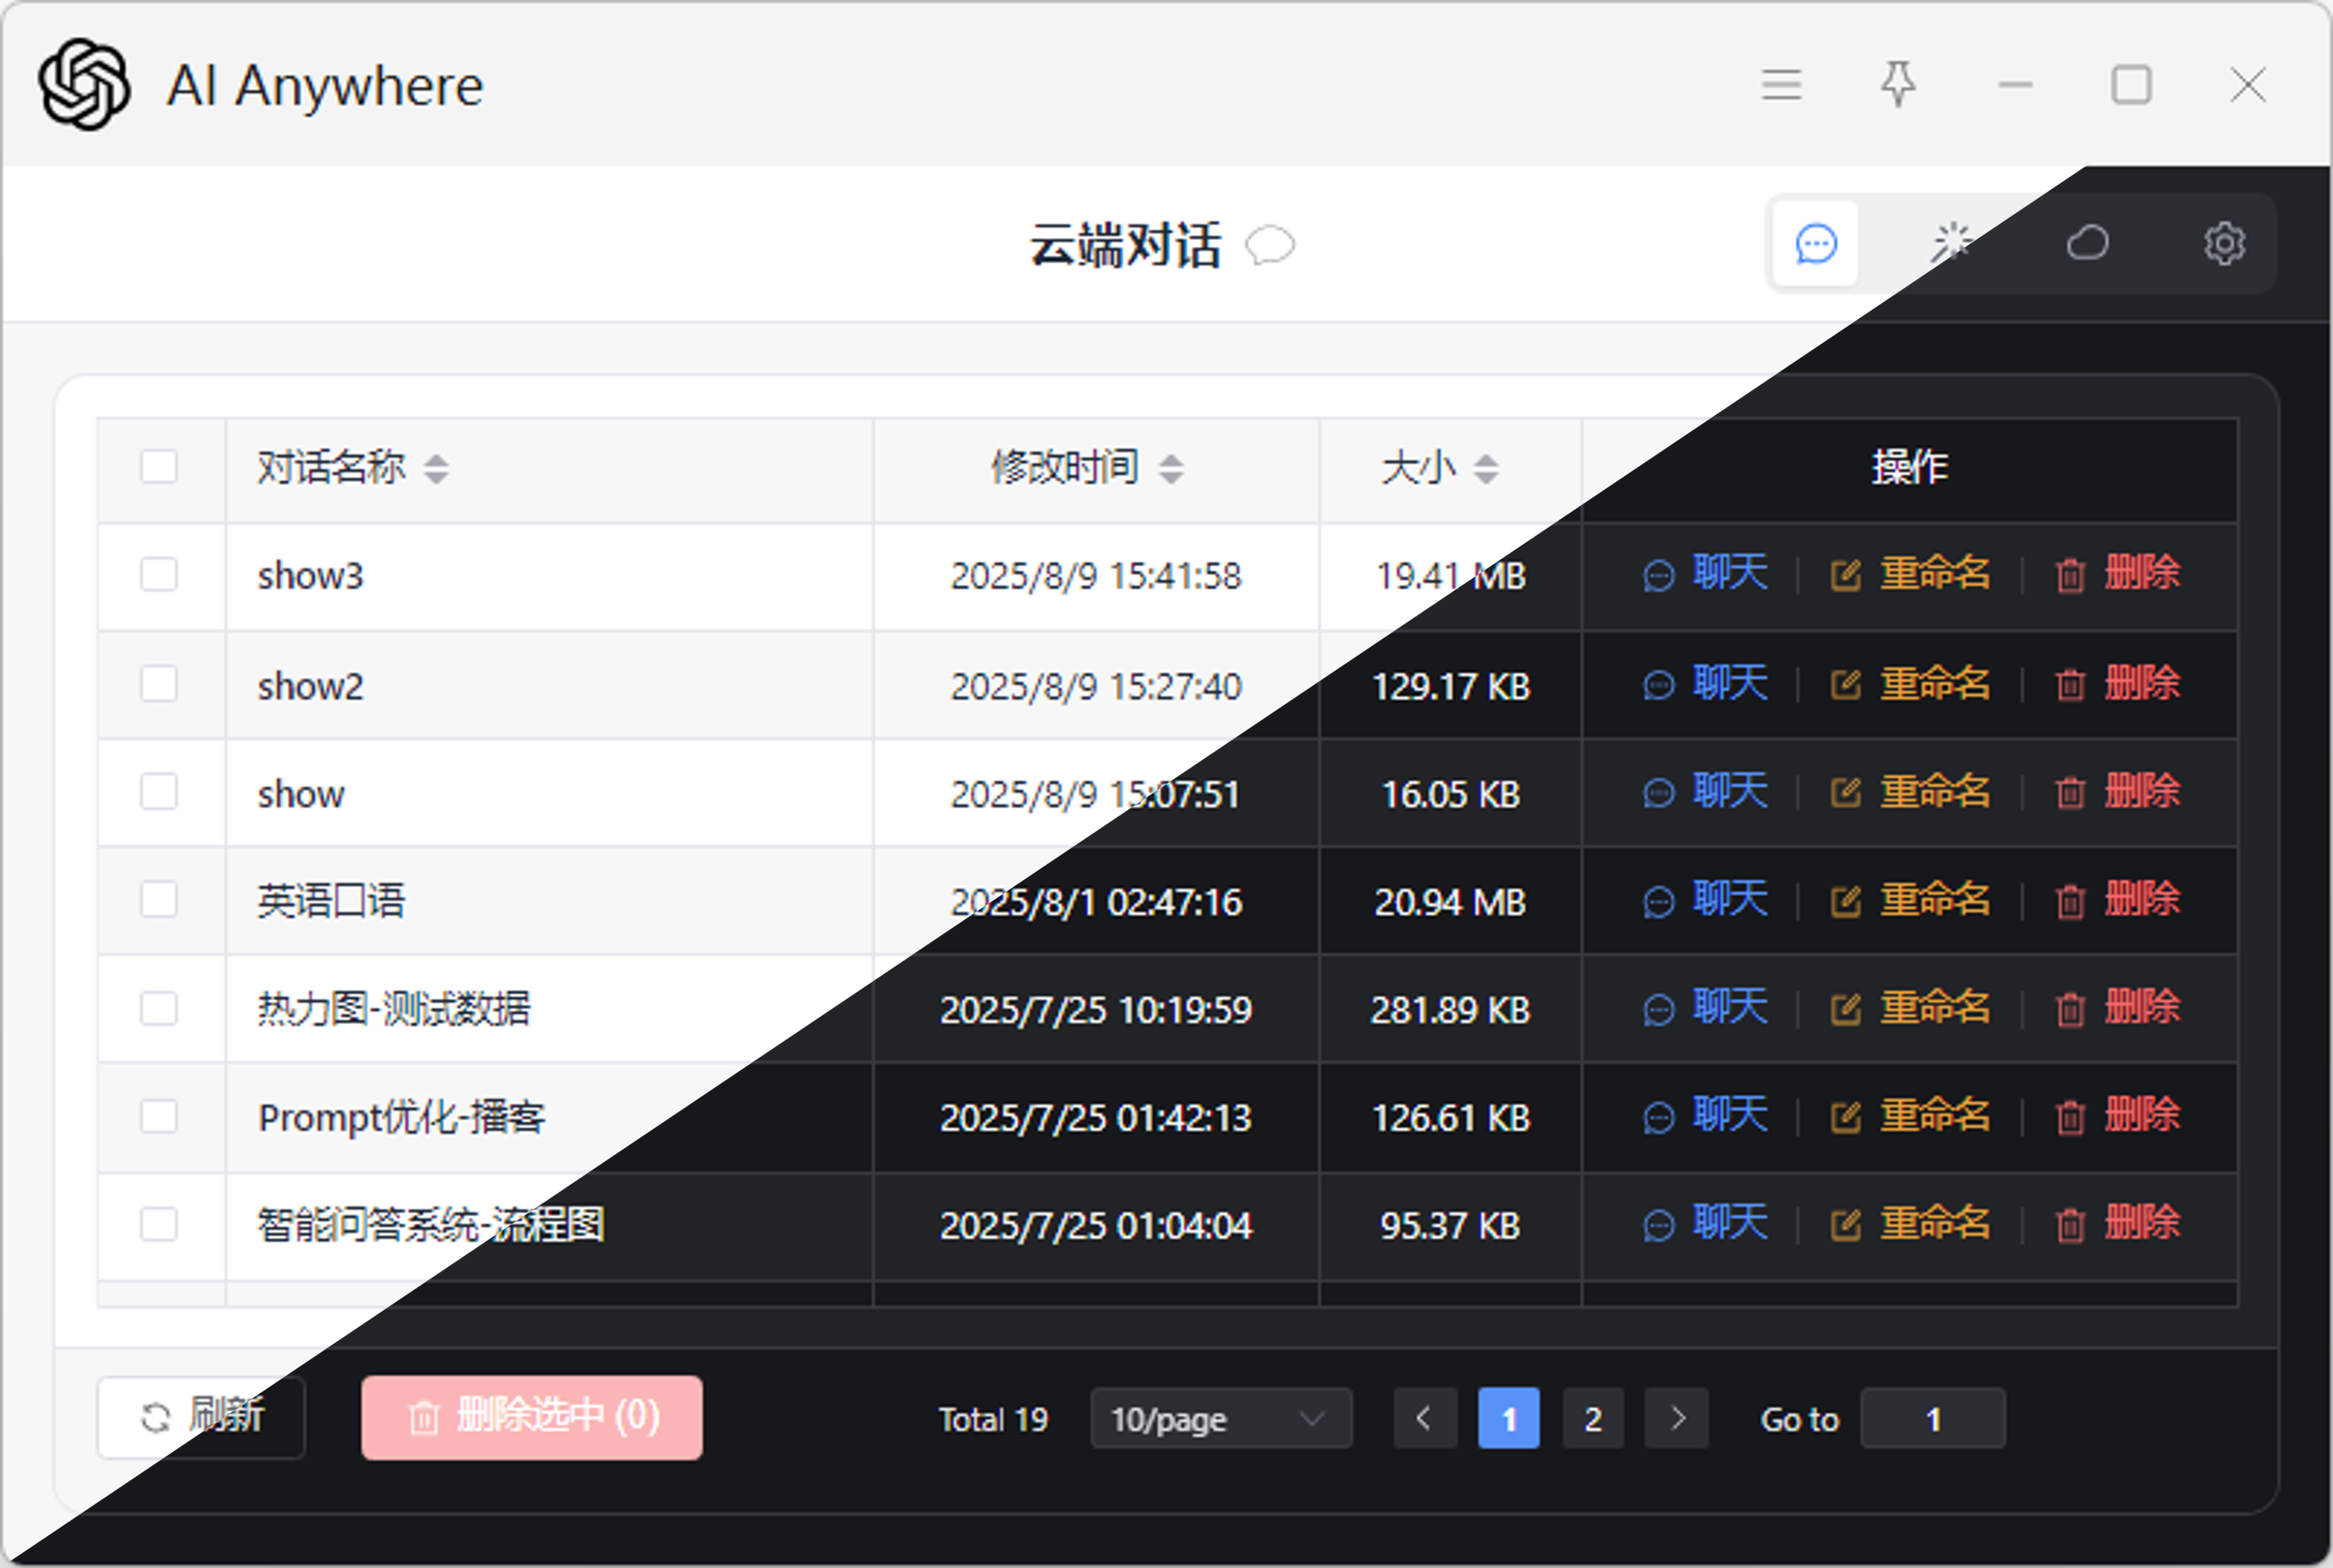Check the box for show3 row
Screen dimensions: 2333x1568
click(x=159, y=575)
